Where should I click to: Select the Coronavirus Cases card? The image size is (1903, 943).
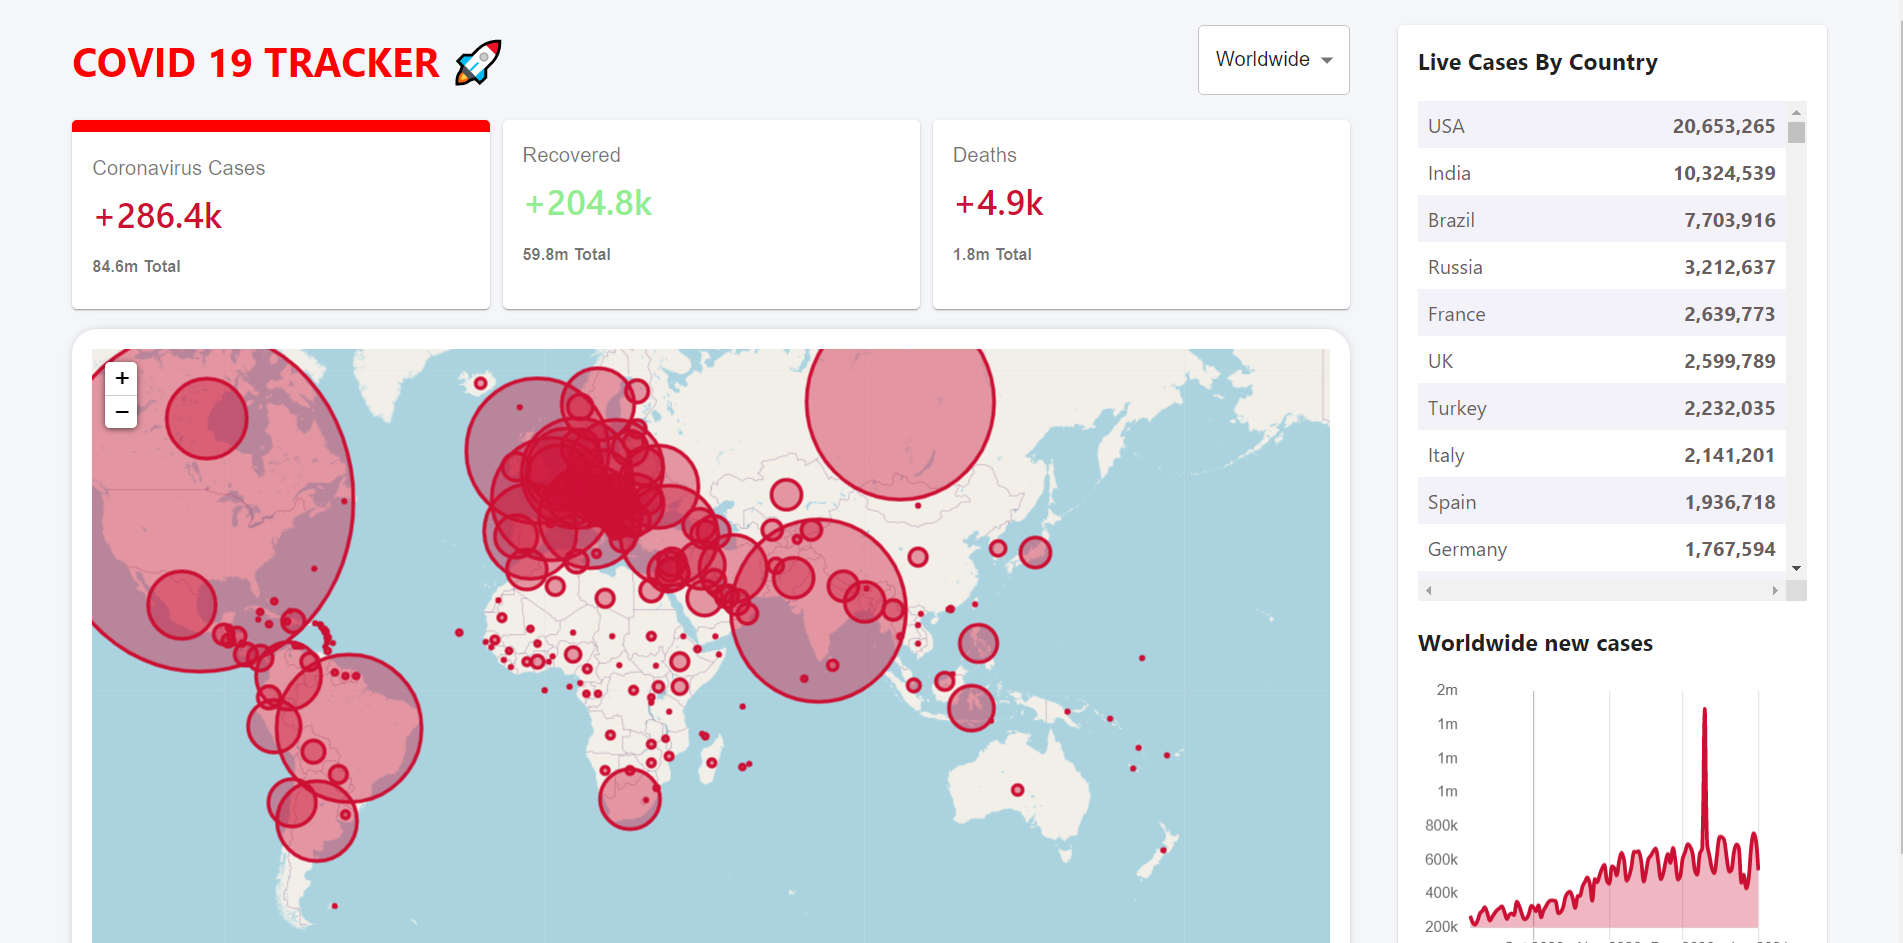[281, 215]
